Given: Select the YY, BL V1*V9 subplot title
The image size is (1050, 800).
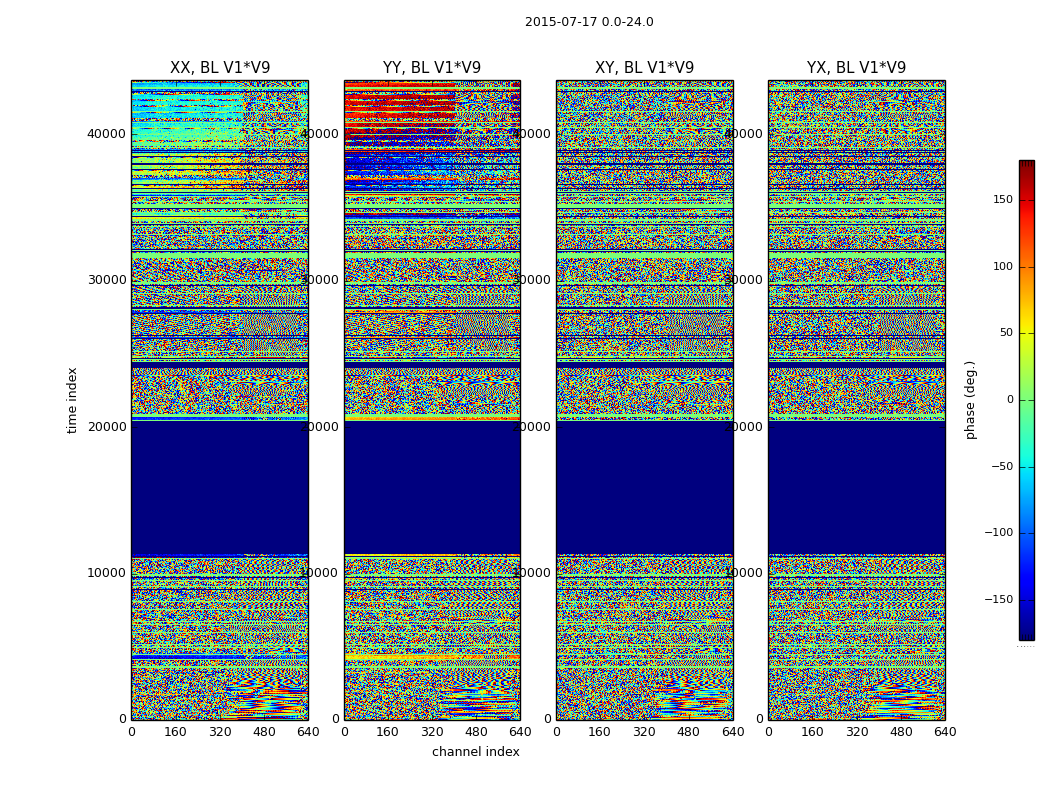Looking at the screenshot, I should [432, 68].
